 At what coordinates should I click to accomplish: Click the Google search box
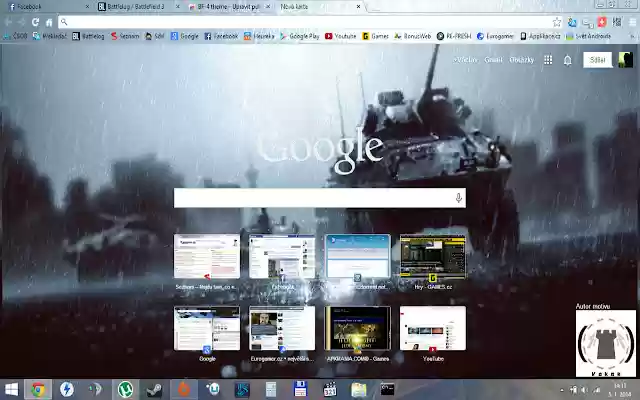tap(320, 198)
